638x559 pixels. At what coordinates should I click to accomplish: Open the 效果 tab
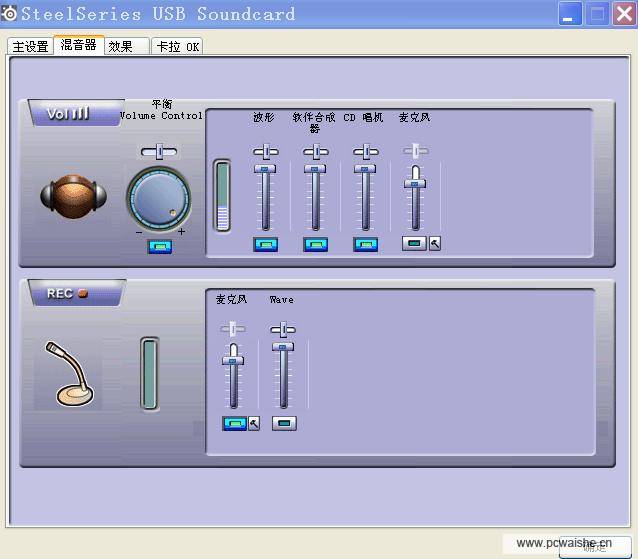tap(121, 46)
